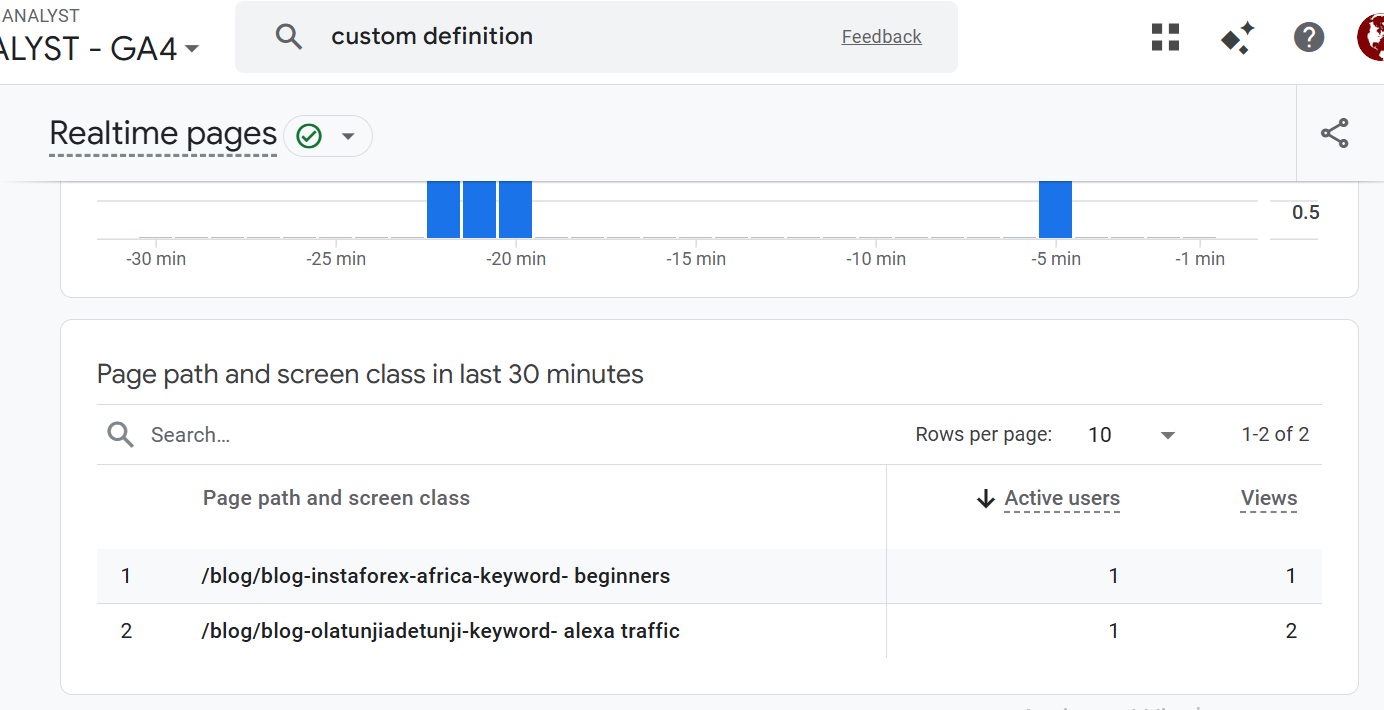
Task: Open the Help question mark icon
Action: coord(1309,37)
